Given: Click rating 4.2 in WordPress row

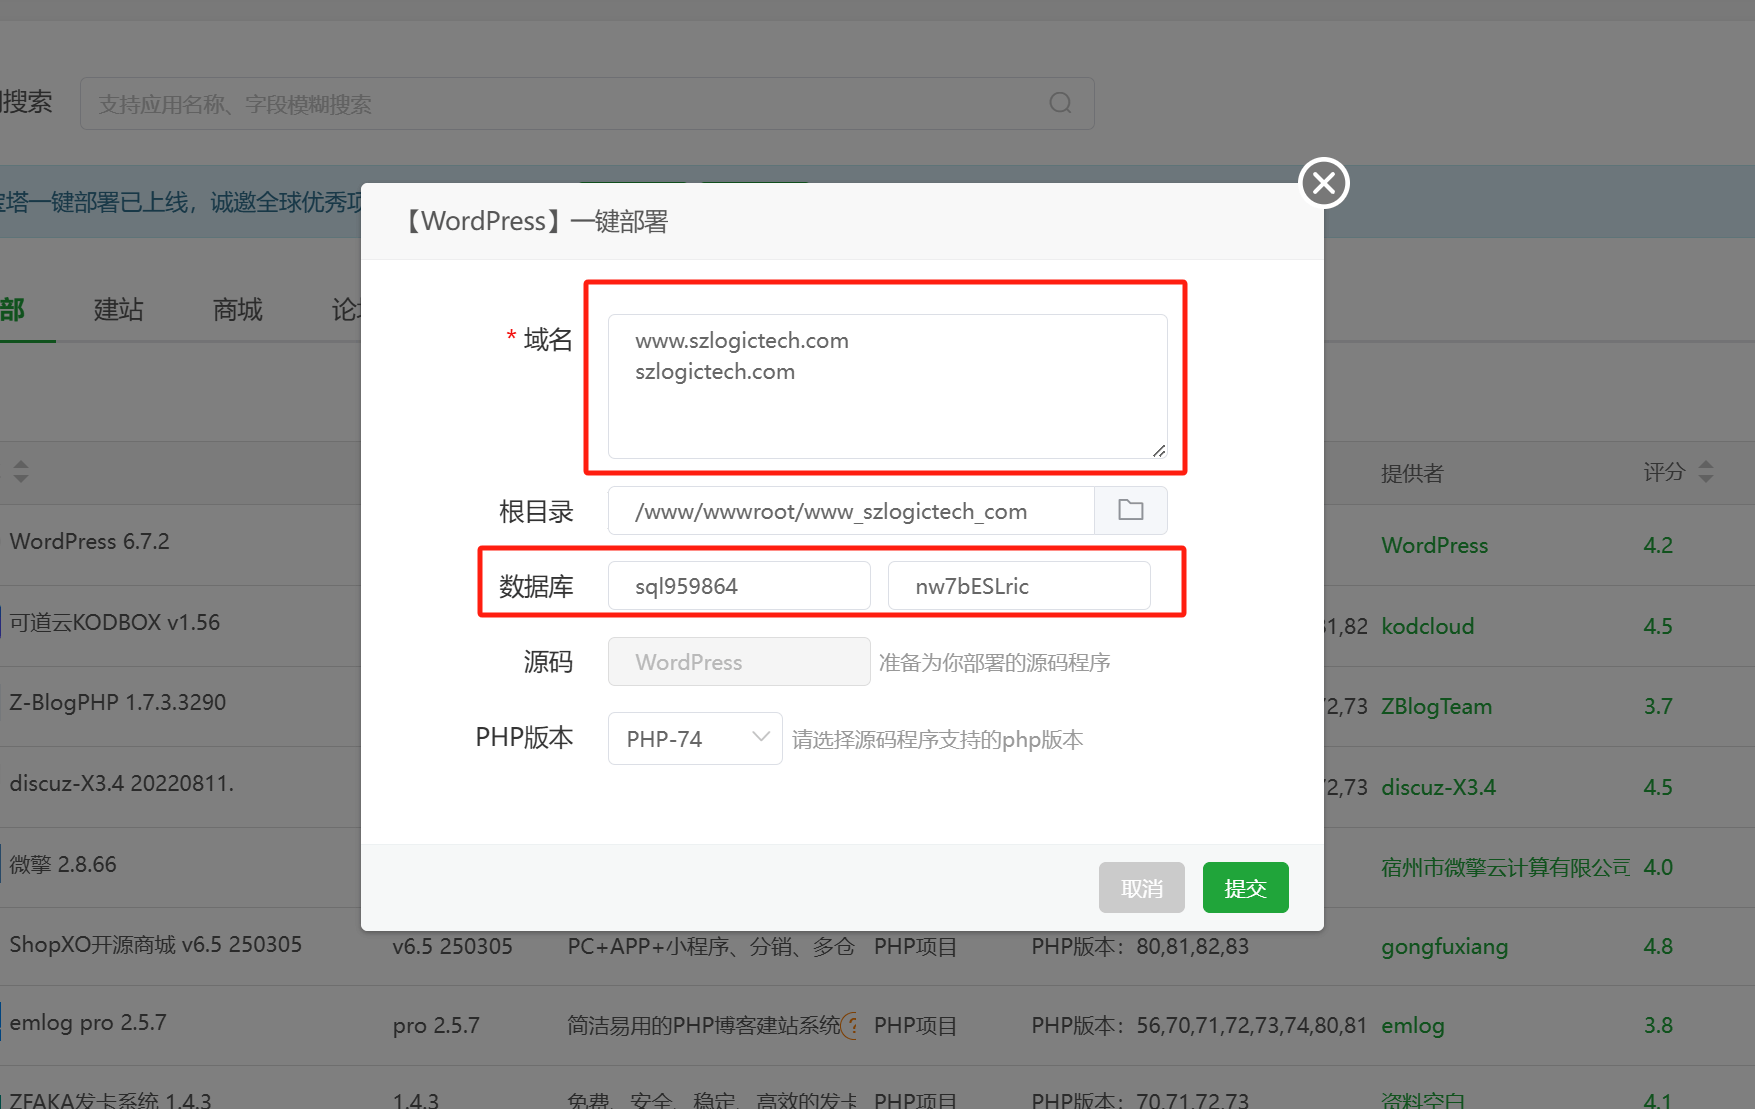Looking at the screenshot, I should pos(1658,545).
